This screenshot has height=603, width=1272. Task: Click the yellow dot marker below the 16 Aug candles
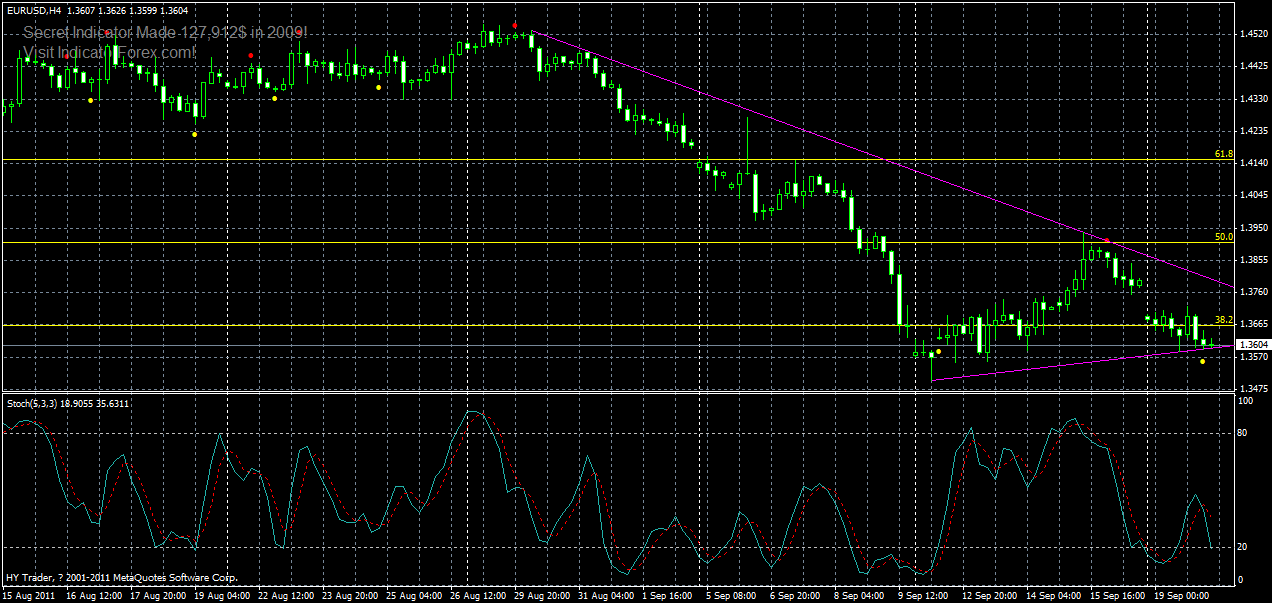point(89,100)
